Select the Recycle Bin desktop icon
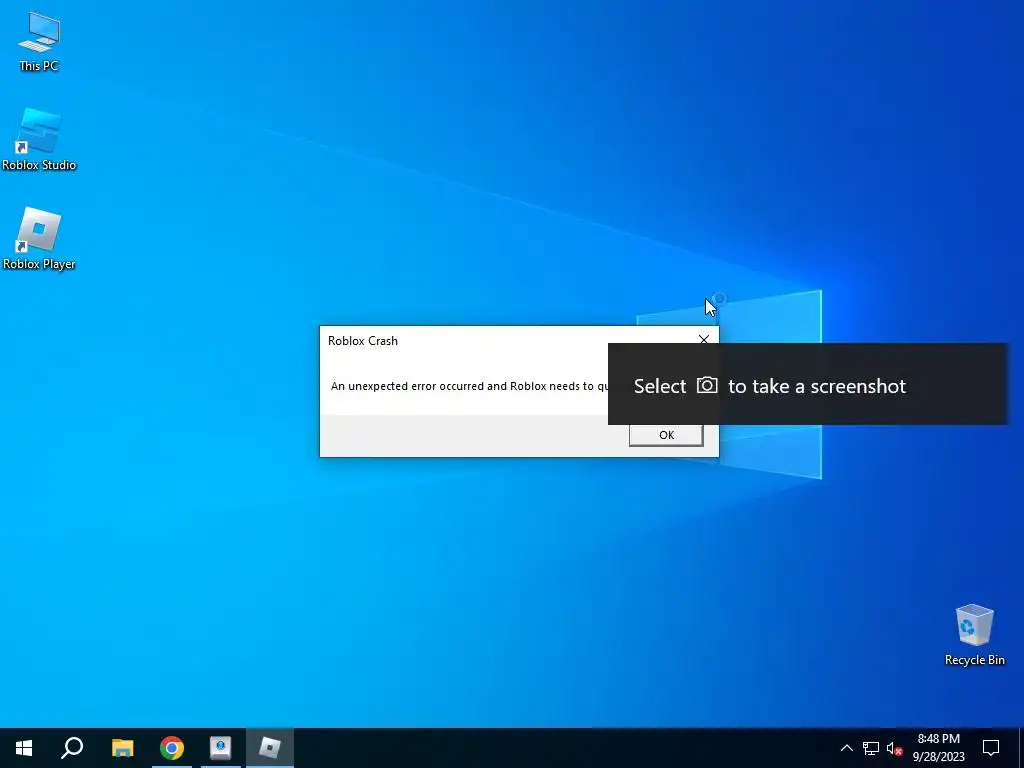 [974, 634]
